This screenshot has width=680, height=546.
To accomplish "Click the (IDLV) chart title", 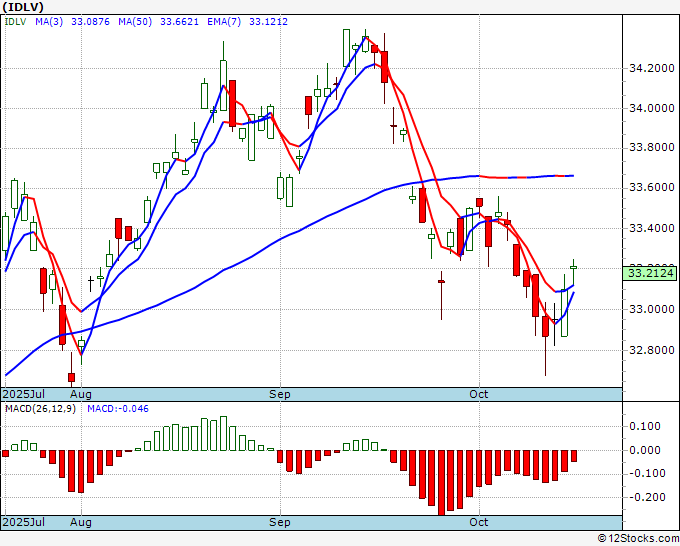I will tap(23, 7).
